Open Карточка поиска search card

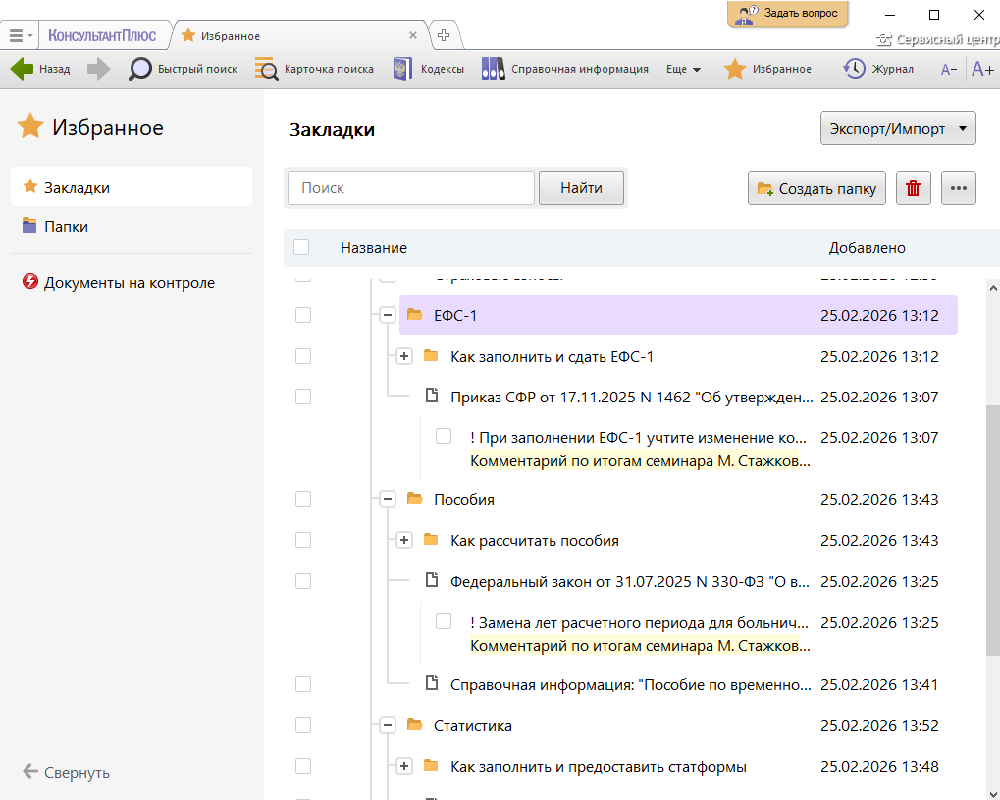(314, 69)
